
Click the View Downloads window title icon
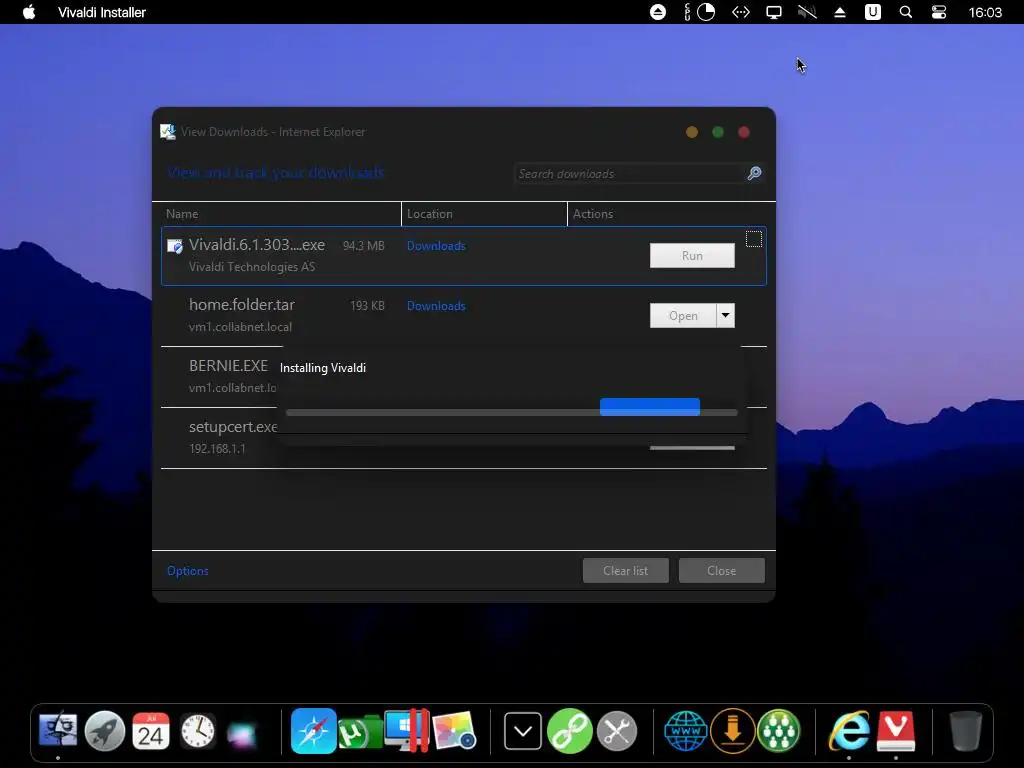[168, 132]
